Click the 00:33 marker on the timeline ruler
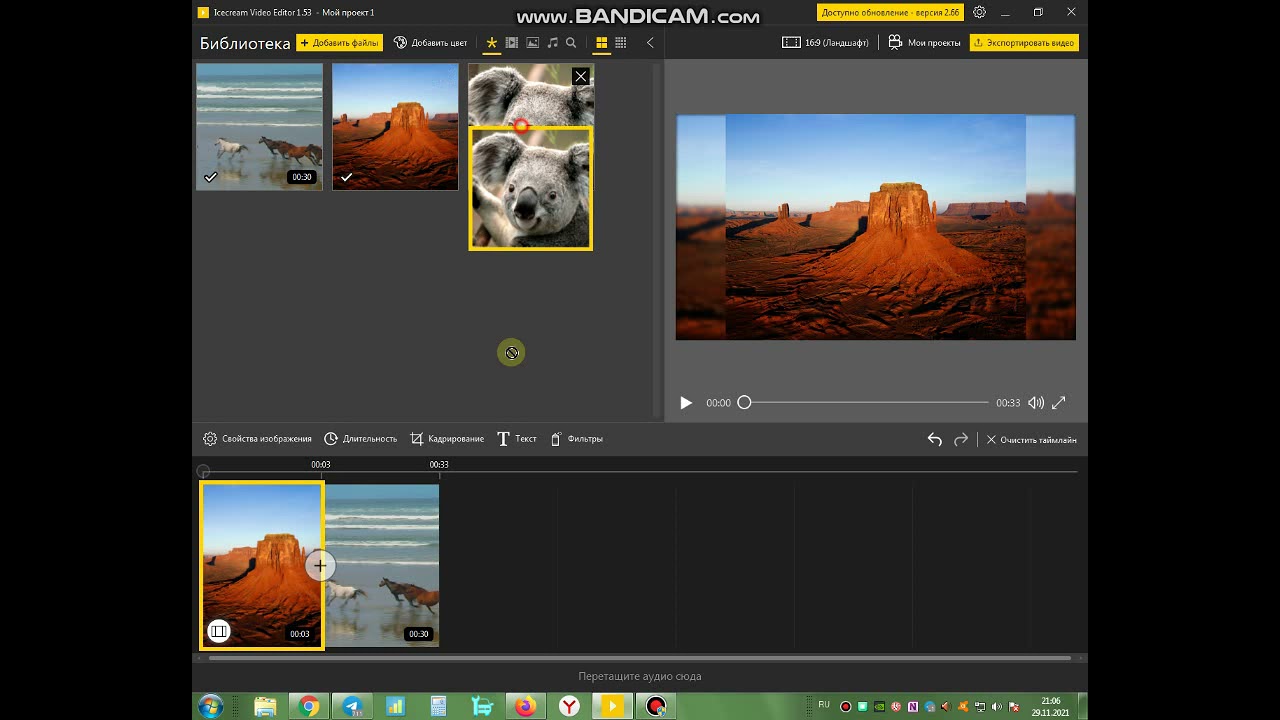The width and height of the screenshot is (1280, 720). pos(439,465)
